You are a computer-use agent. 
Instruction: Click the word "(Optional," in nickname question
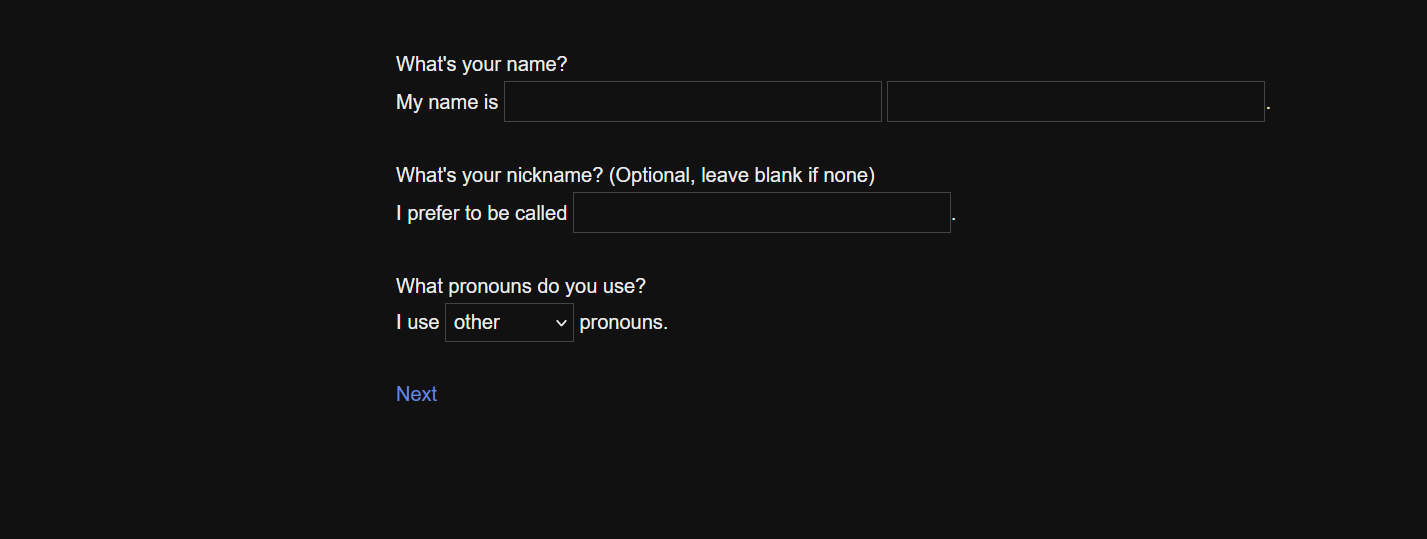point(652,176)
